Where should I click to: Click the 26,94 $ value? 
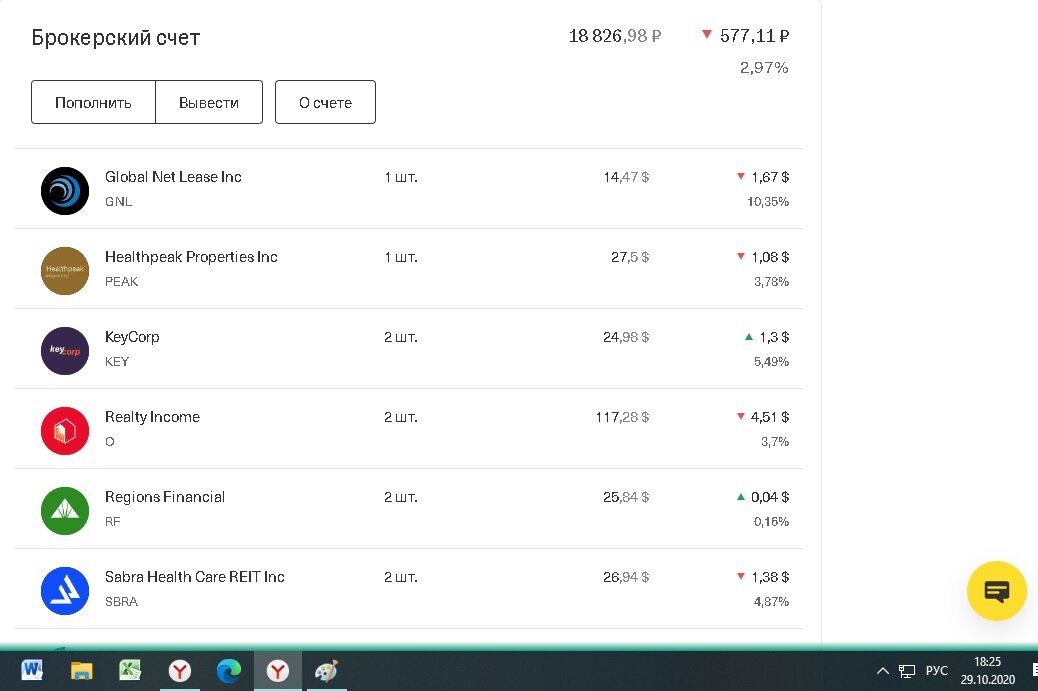coord(626,577)
